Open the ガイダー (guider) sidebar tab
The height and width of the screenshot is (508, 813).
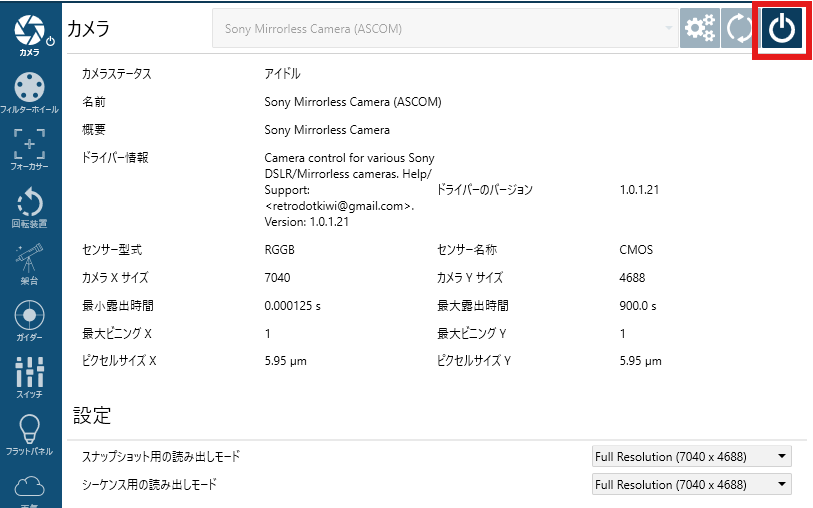pos(30,321)
